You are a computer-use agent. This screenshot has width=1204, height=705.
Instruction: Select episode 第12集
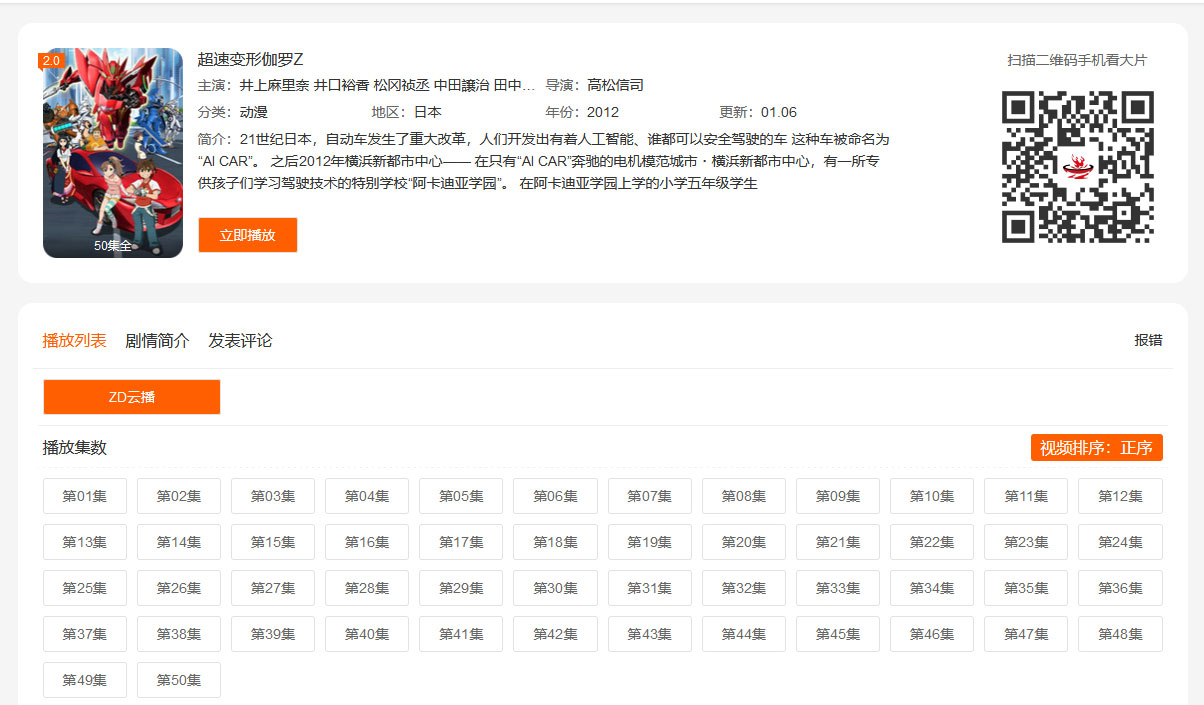point(1120,496)
